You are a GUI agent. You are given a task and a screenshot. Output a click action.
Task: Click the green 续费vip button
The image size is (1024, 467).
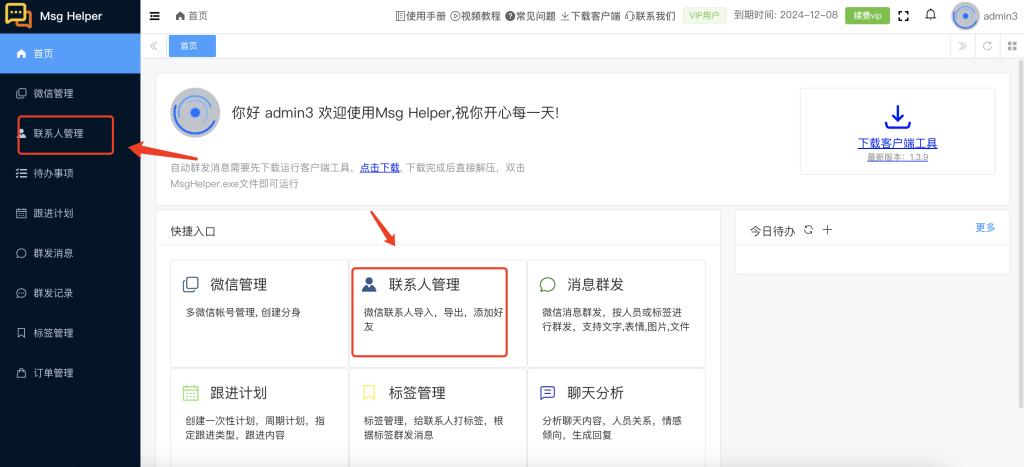pos(865,16)
